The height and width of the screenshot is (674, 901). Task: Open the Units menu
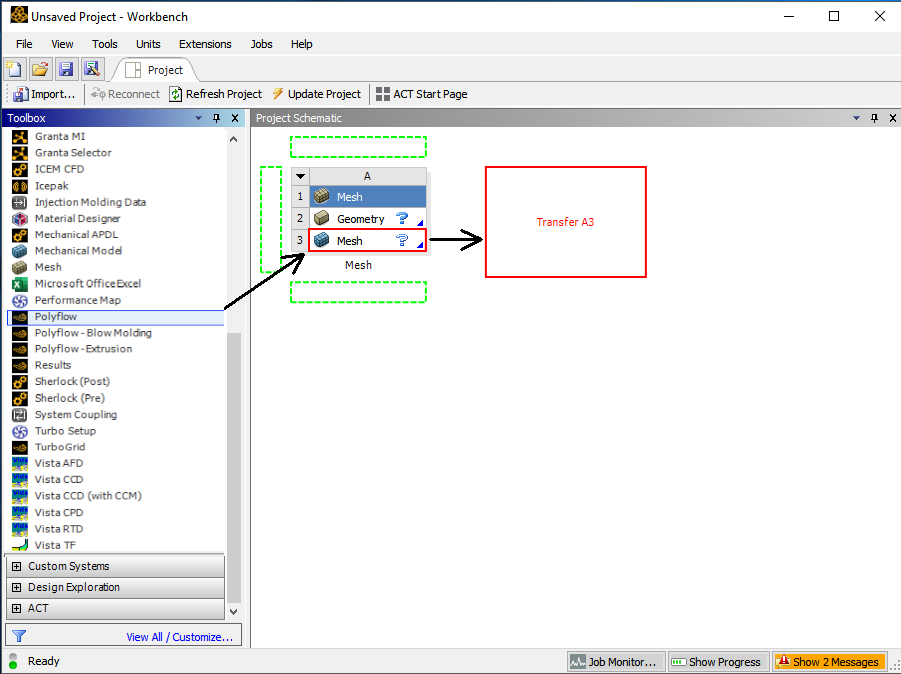(147, 44)
